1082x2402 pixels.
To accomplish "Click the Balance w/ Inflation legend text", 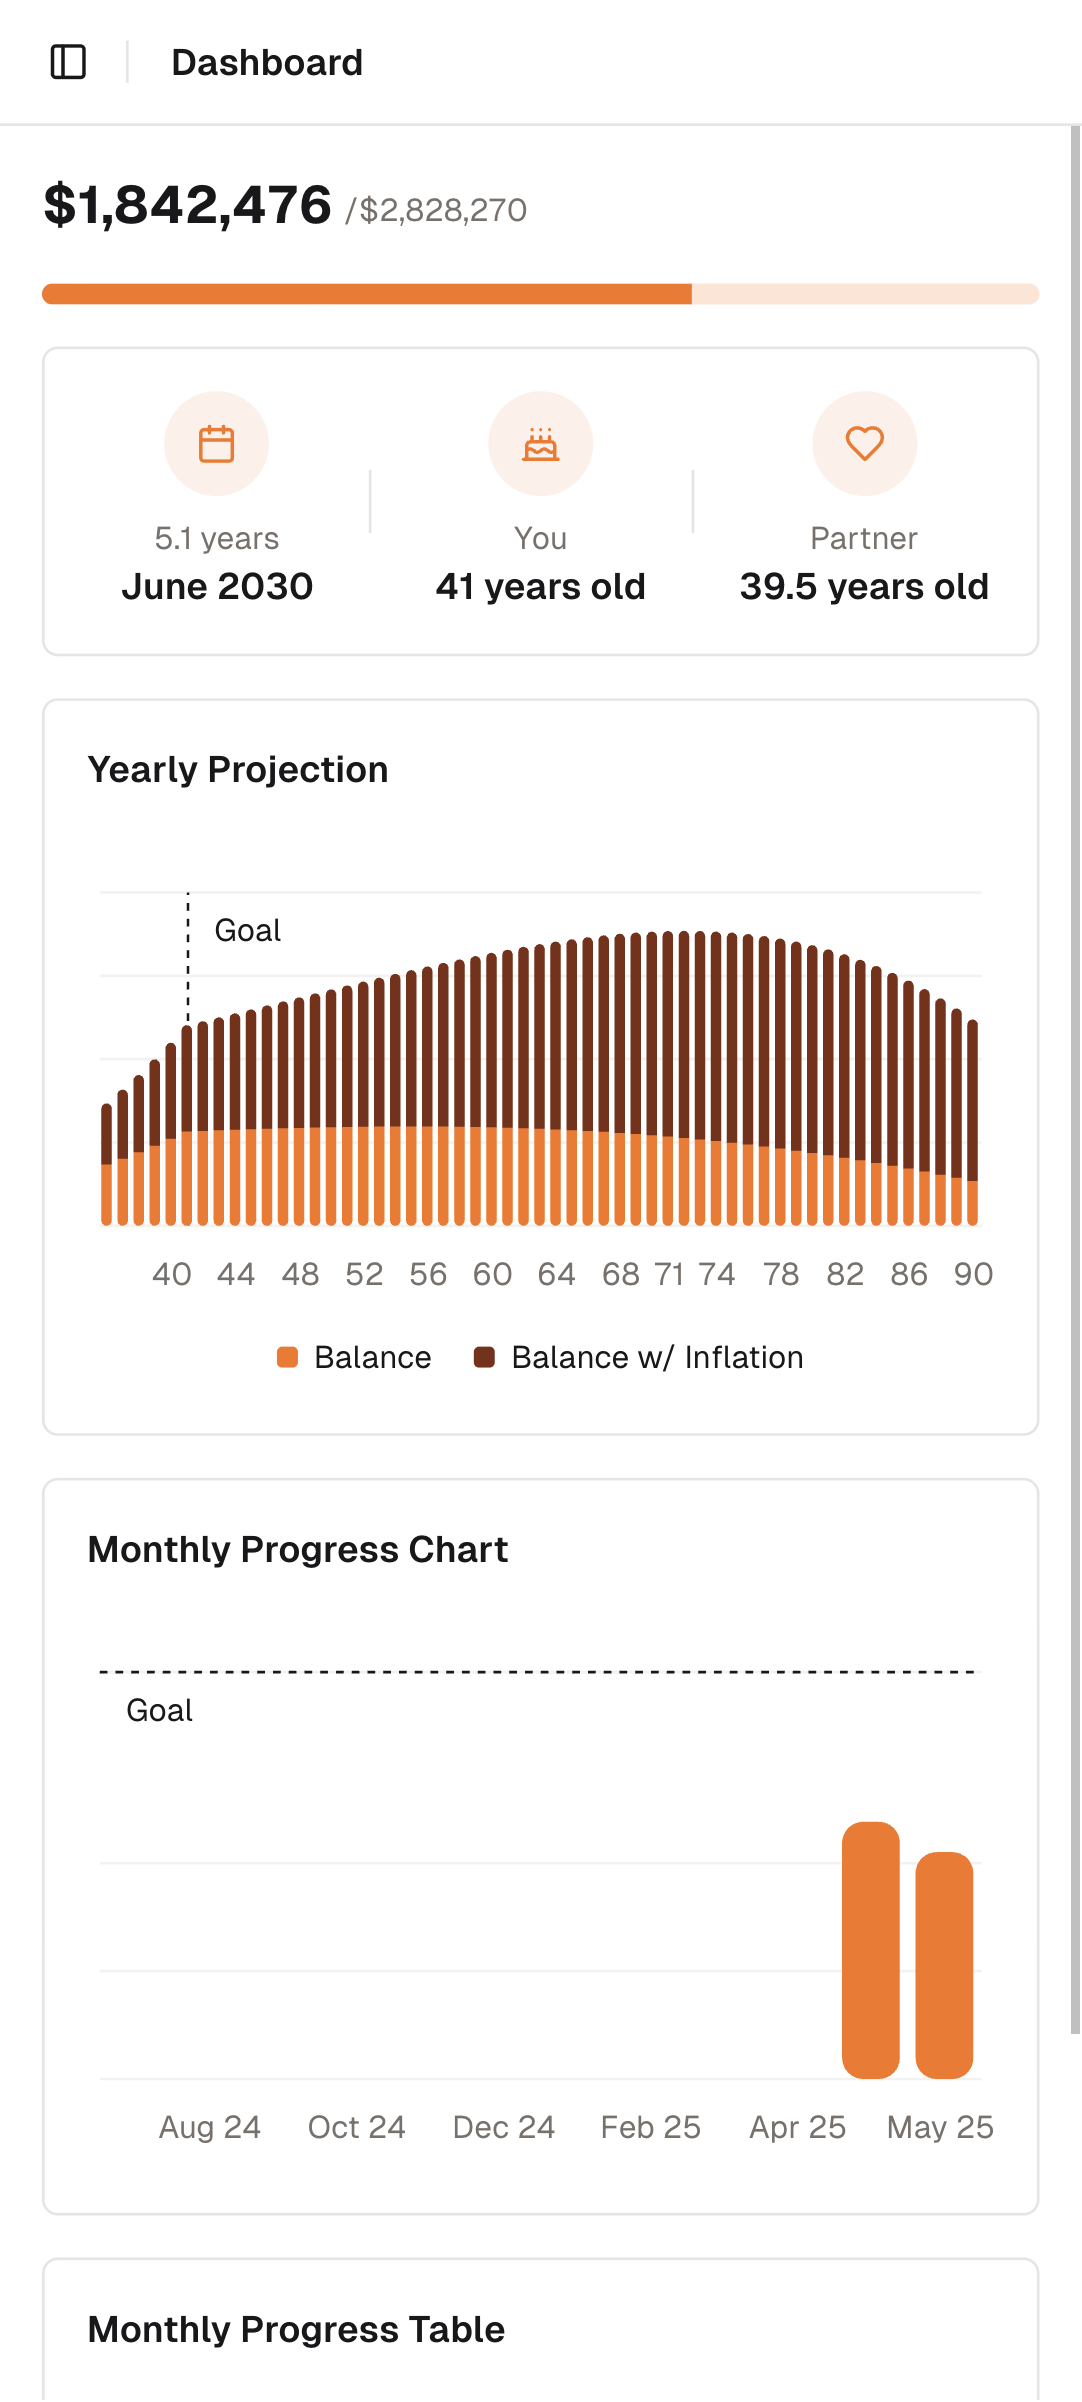I will point(657,1357).
